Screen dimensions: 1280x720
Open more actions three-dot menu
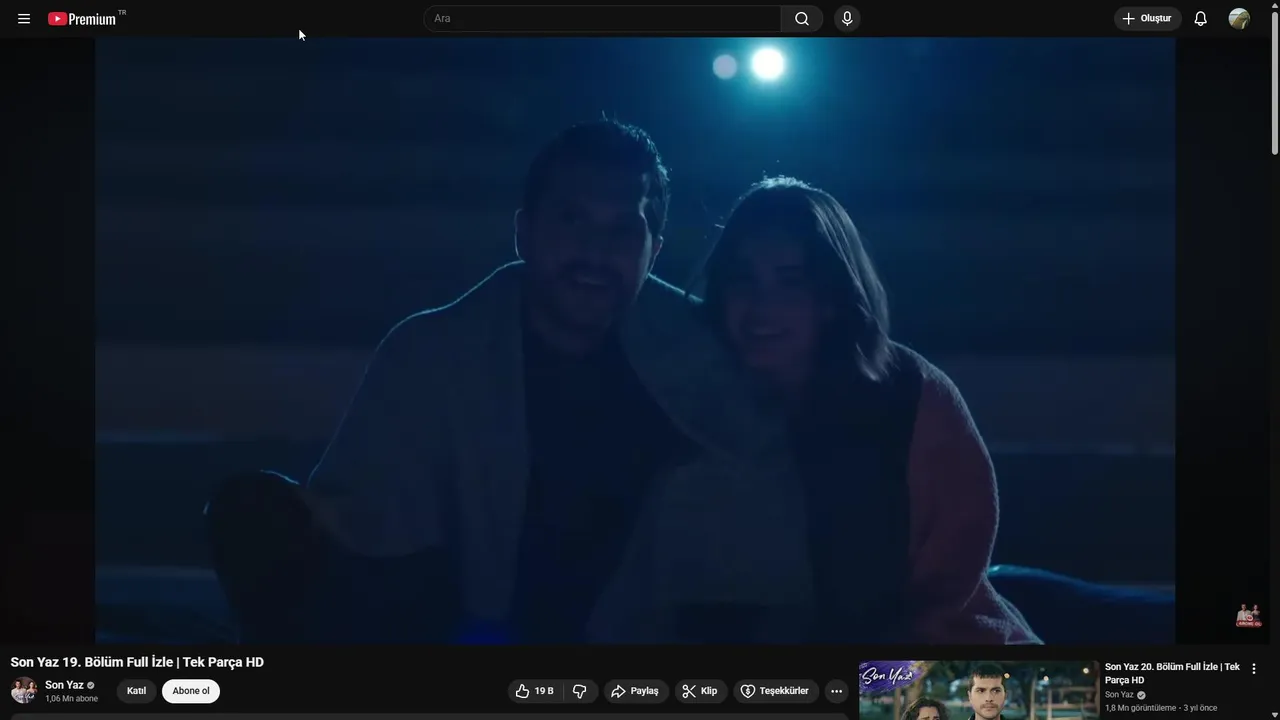tap(836, 691)
